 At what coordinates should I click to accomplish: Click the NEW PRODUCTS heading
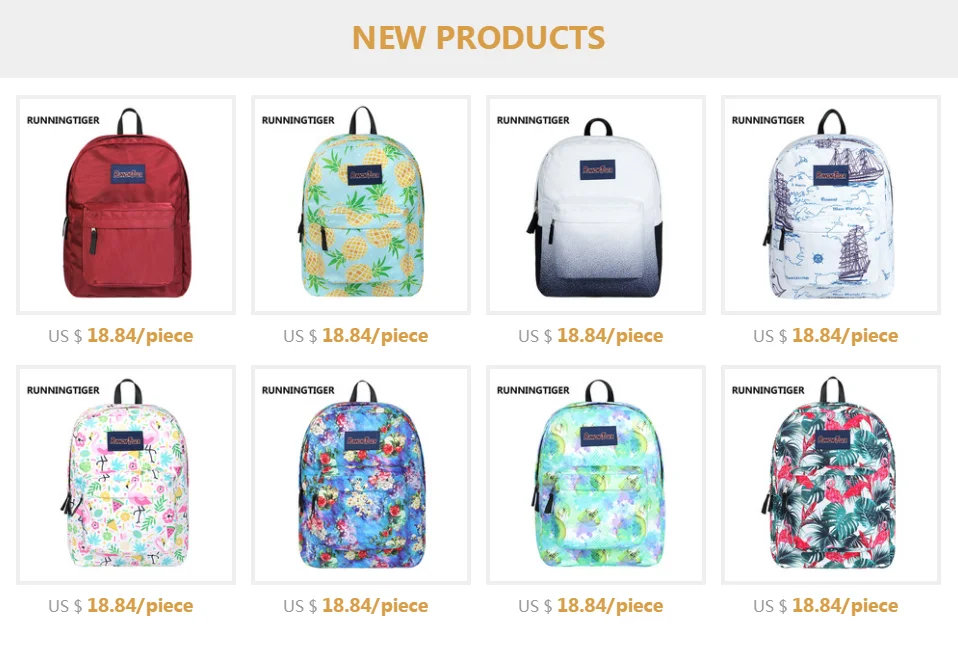coord(478,38)
